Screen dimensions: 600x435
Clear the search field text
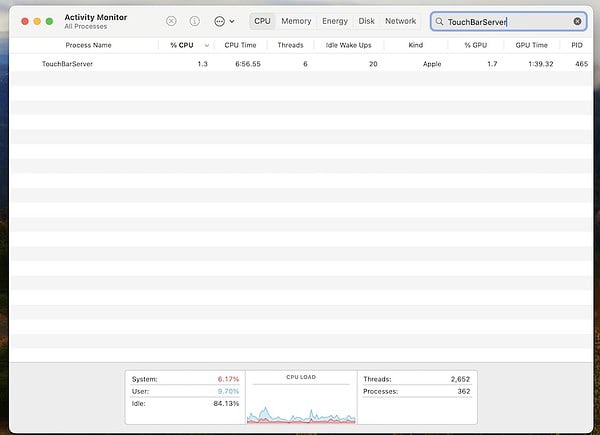(577, 21)
